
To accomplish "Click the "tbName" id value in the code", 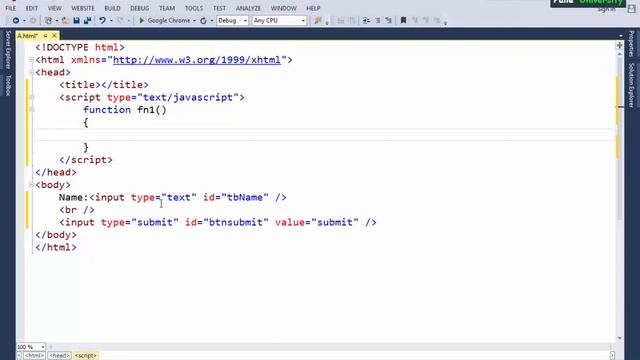I will (245, 198).
